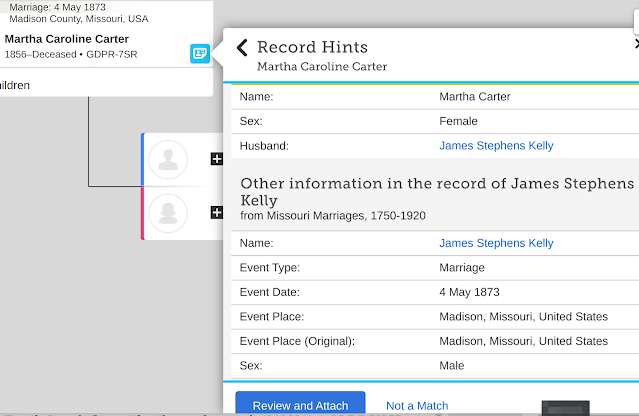Viewport: 639px width, 416px height.
Task: Click James Stephens Kelly link beside Husband
Action: pos(496,146)
